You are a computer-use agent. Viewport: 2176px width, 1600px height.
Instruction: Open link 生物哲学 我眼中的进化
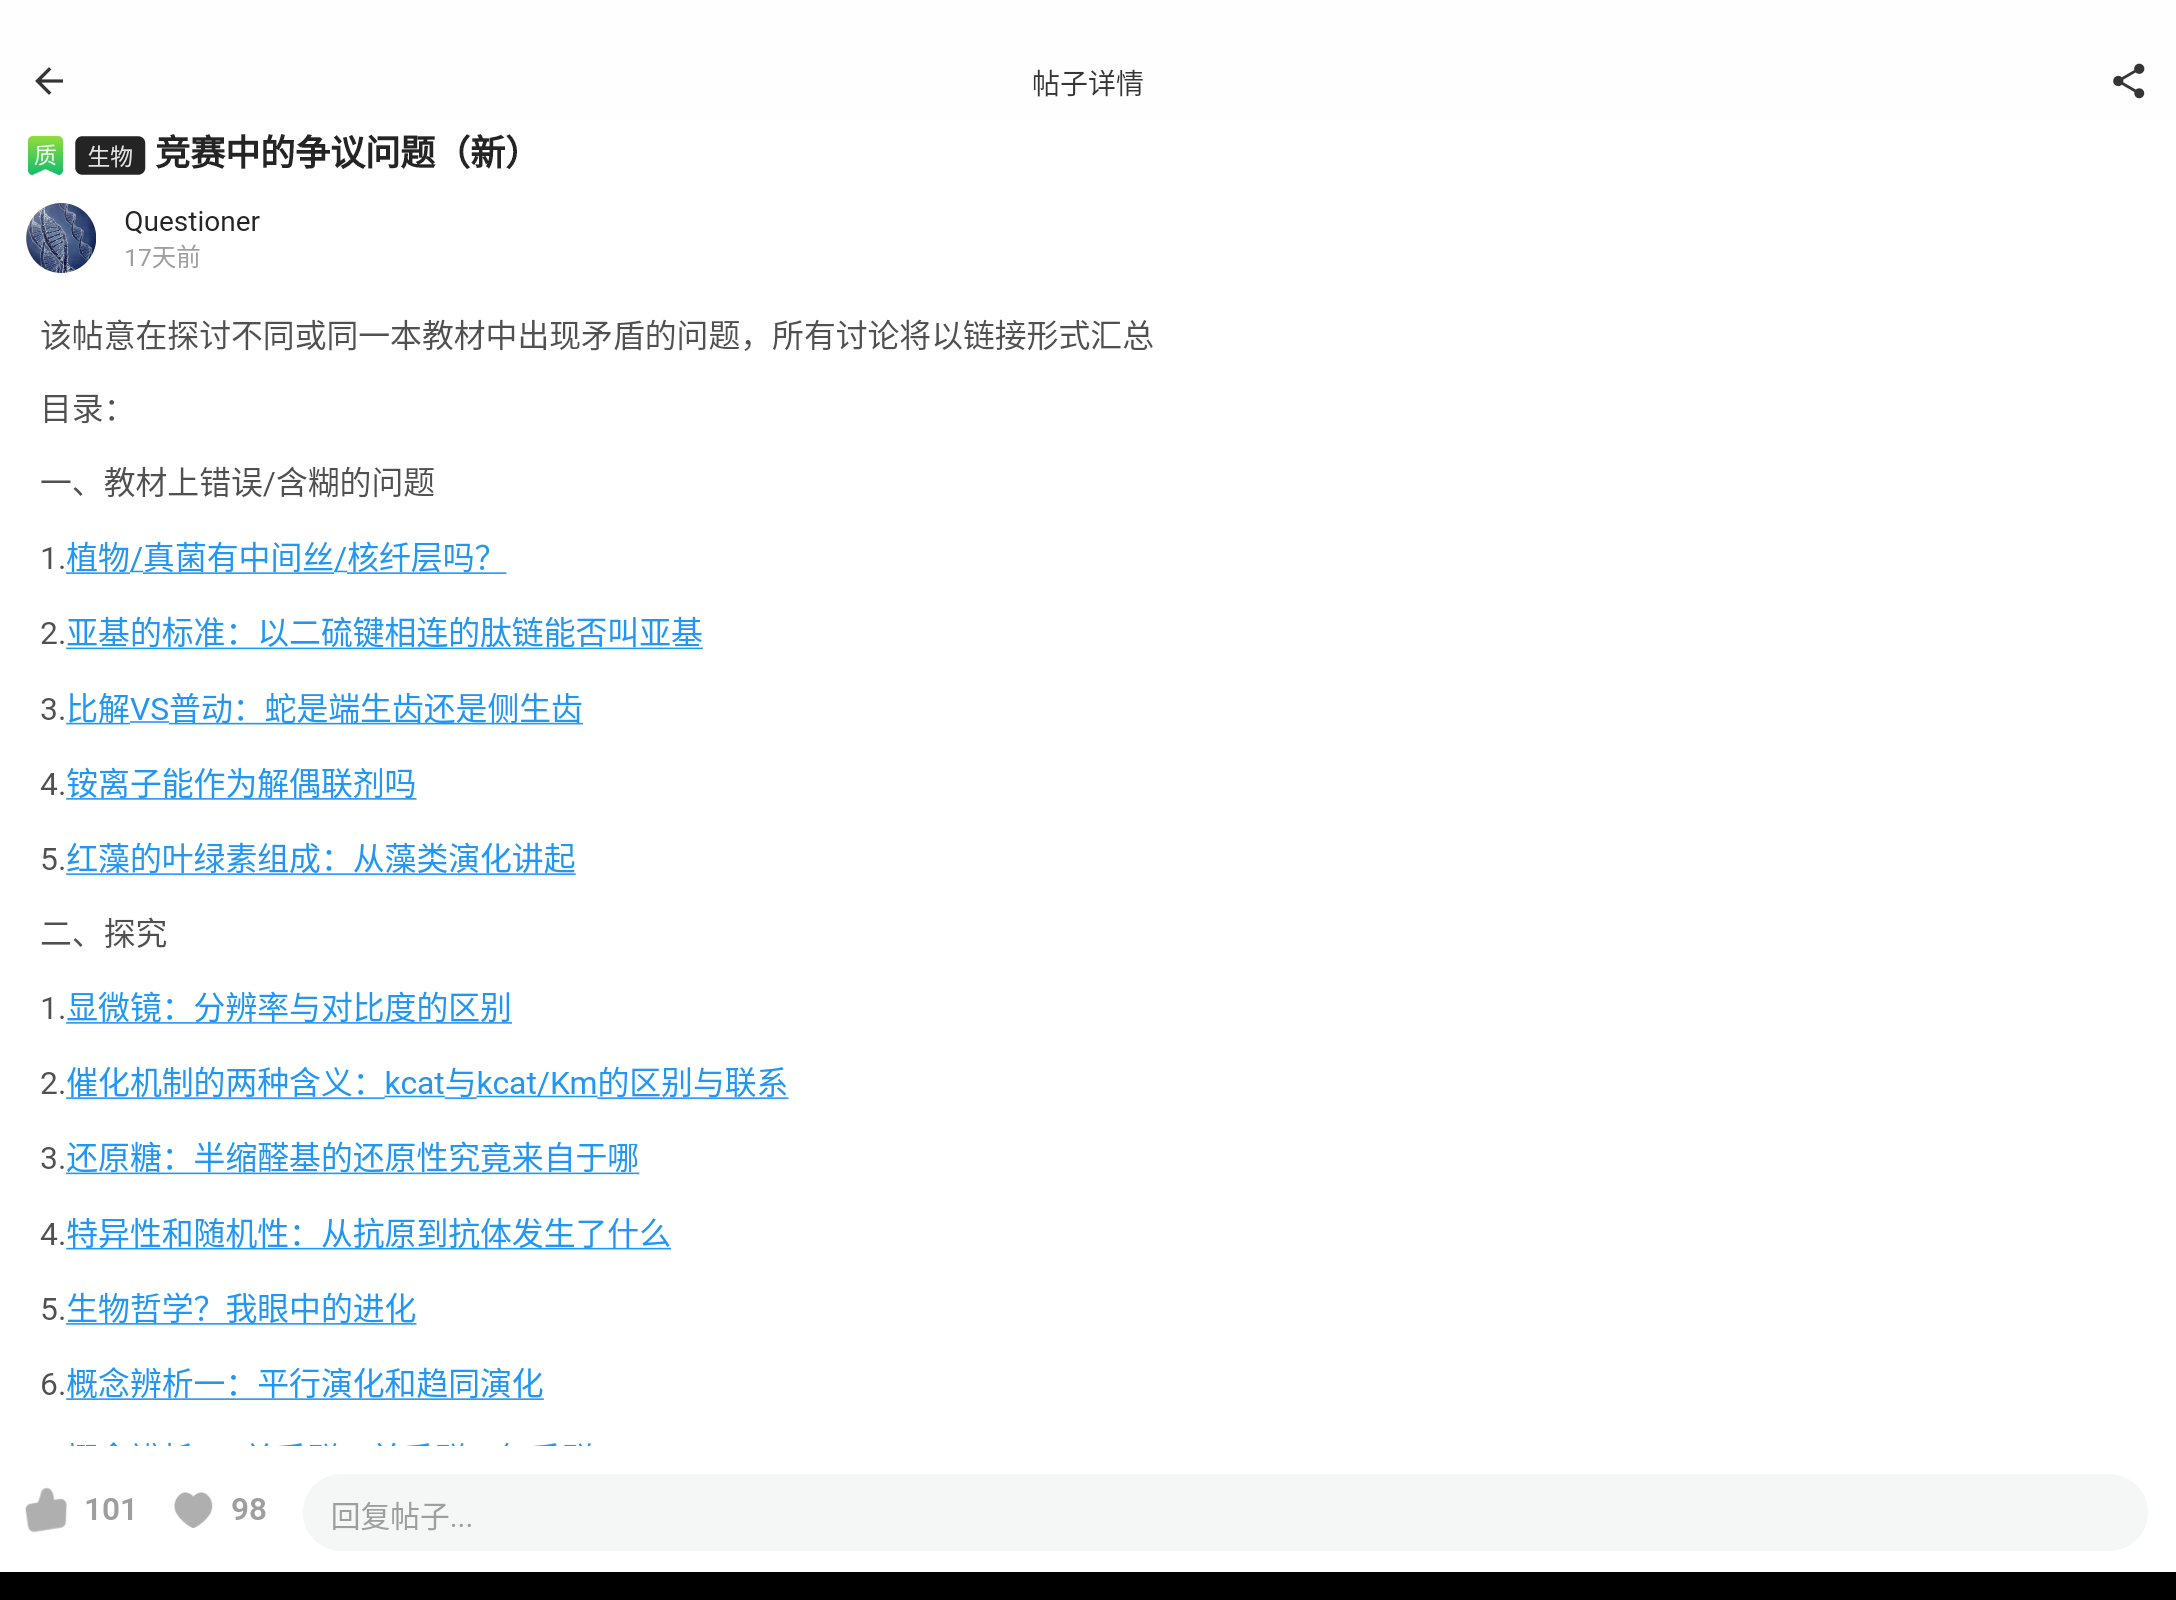click(x=241, y=1309)
